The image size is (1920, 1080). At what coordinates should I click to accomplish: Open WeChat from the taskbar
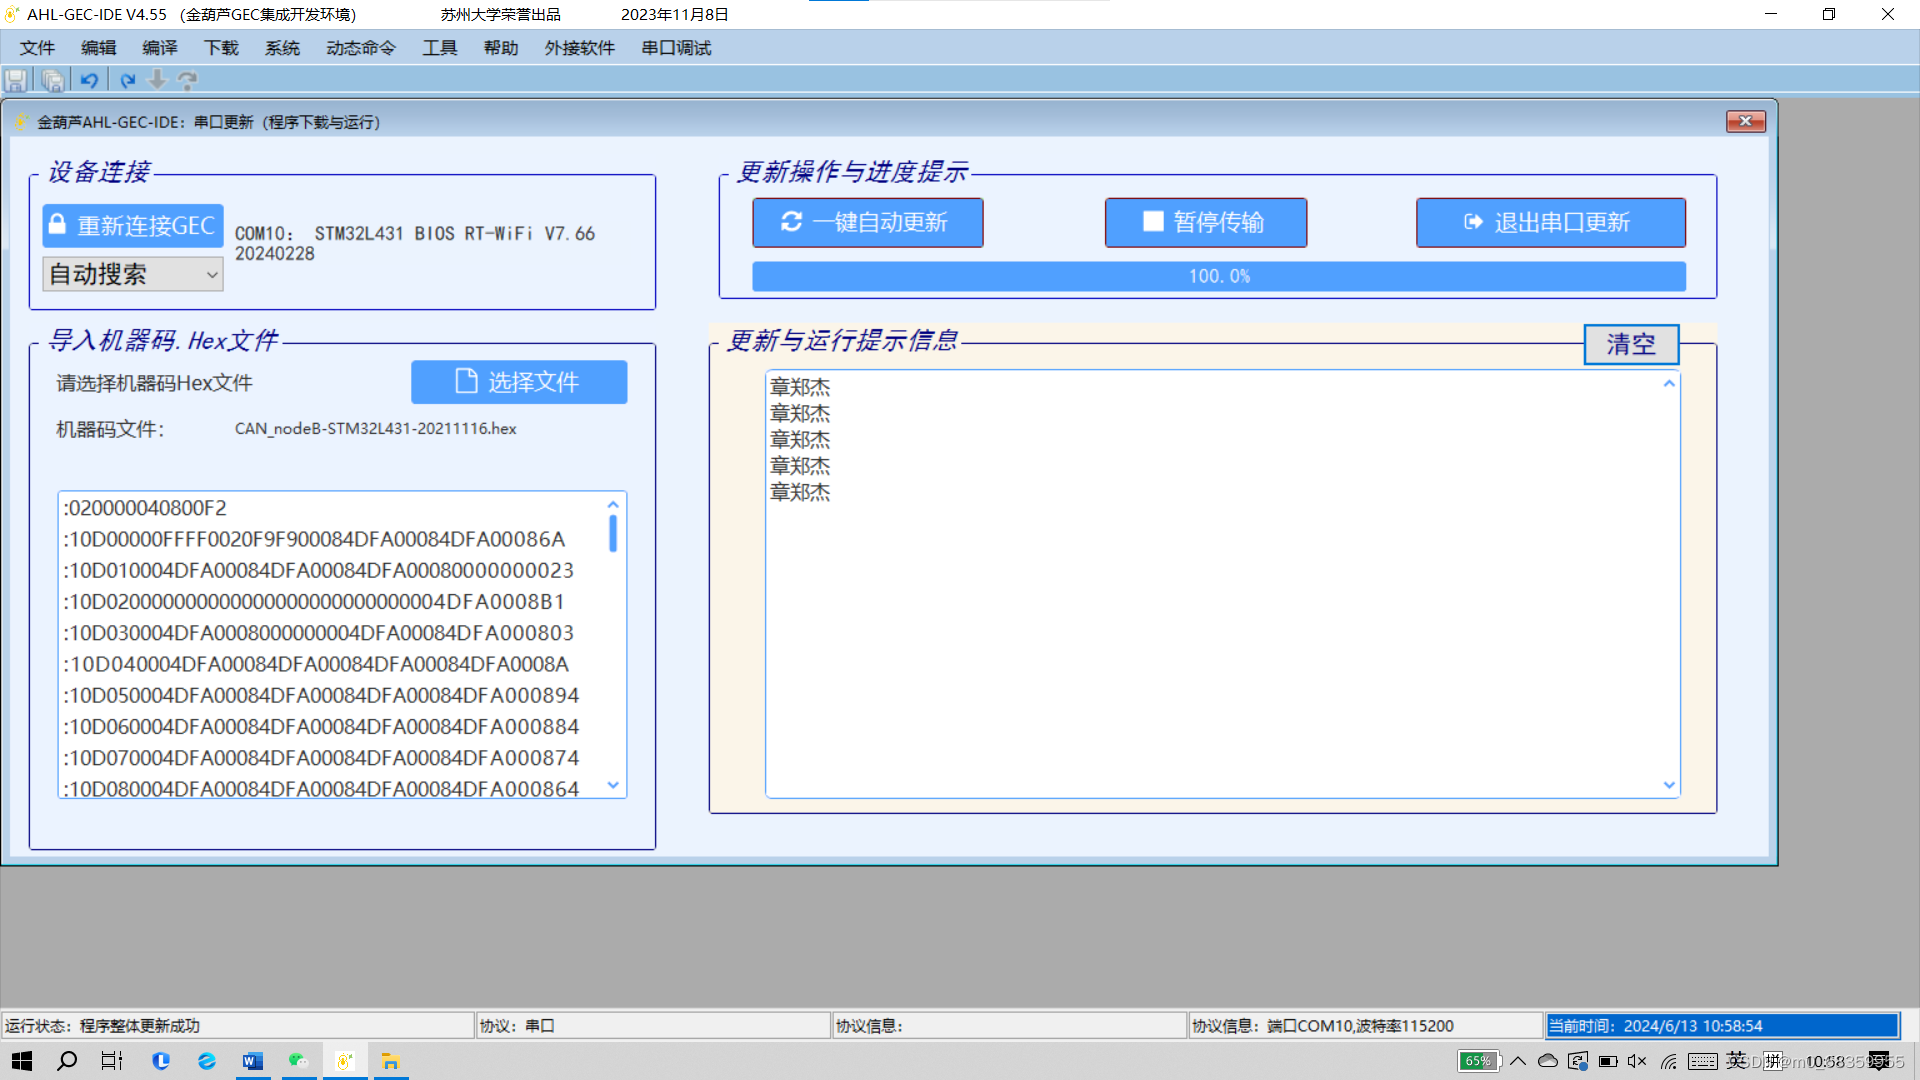pyautogui.click(x=298, y=1061)
